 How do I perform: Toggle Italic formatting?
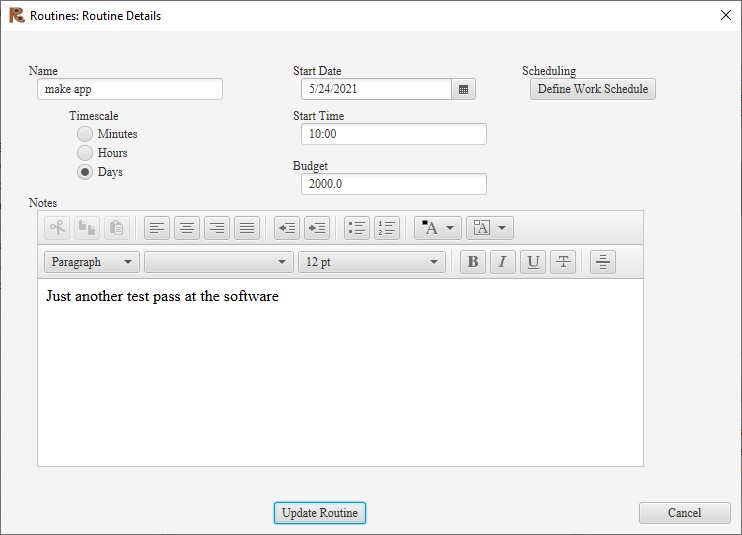pos(503,262)
